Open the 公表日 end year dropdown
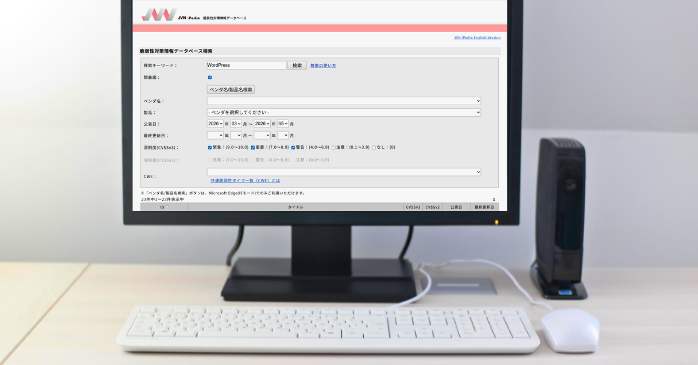The width and height of the screenshot is (698, 365). click(262, 124)
